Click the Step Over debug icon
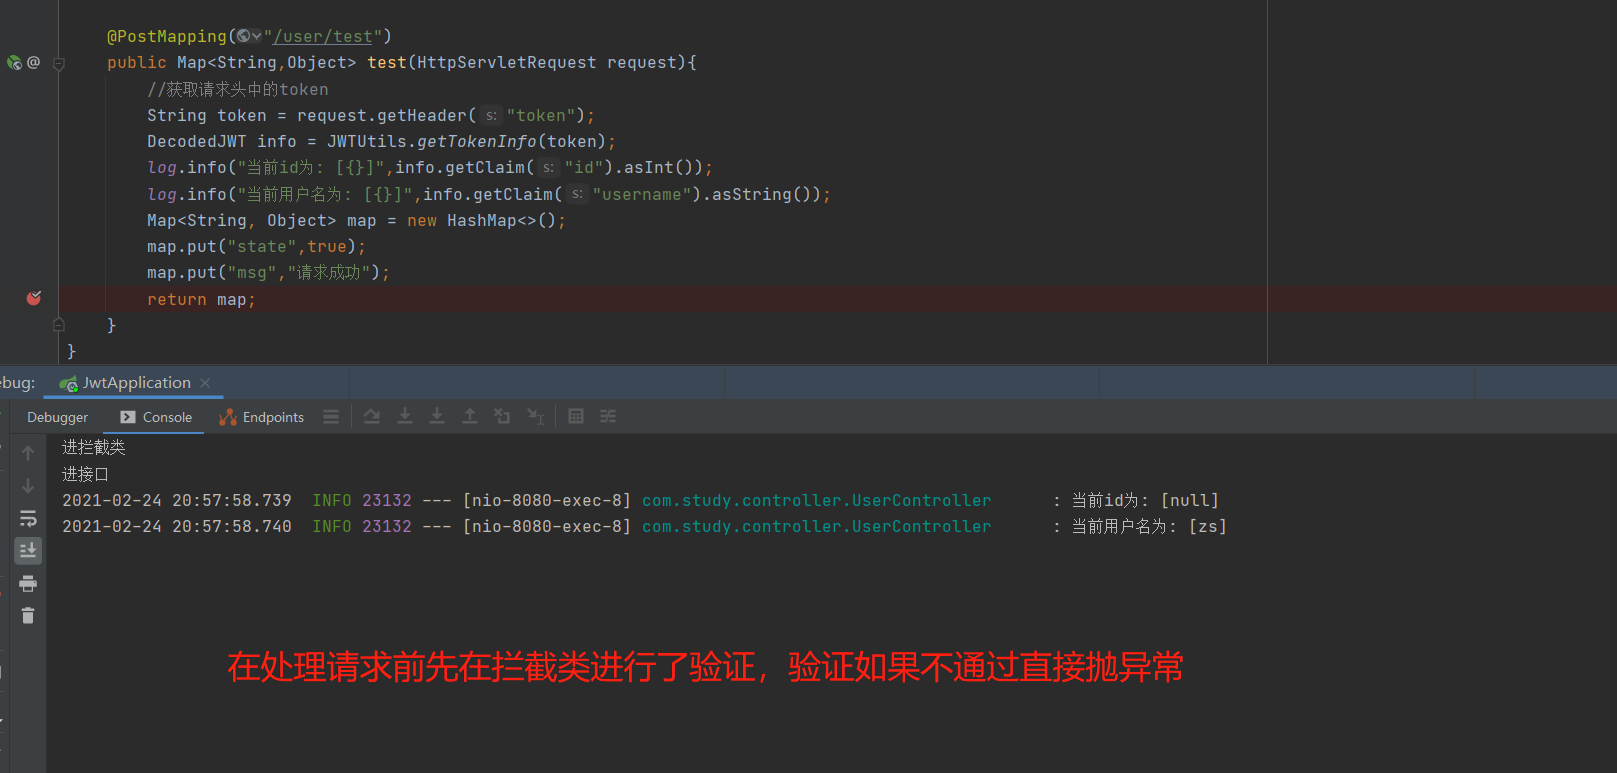 pyautogui.click(x=372, y=417)
